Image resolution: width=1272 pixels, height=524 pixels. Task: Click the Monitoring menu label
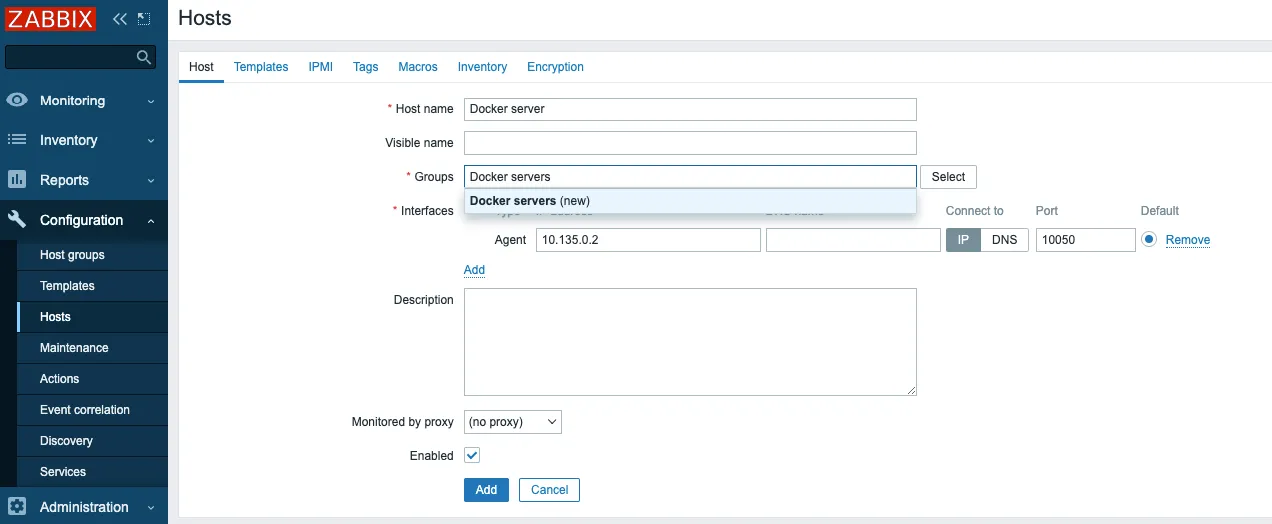point(72,101)
